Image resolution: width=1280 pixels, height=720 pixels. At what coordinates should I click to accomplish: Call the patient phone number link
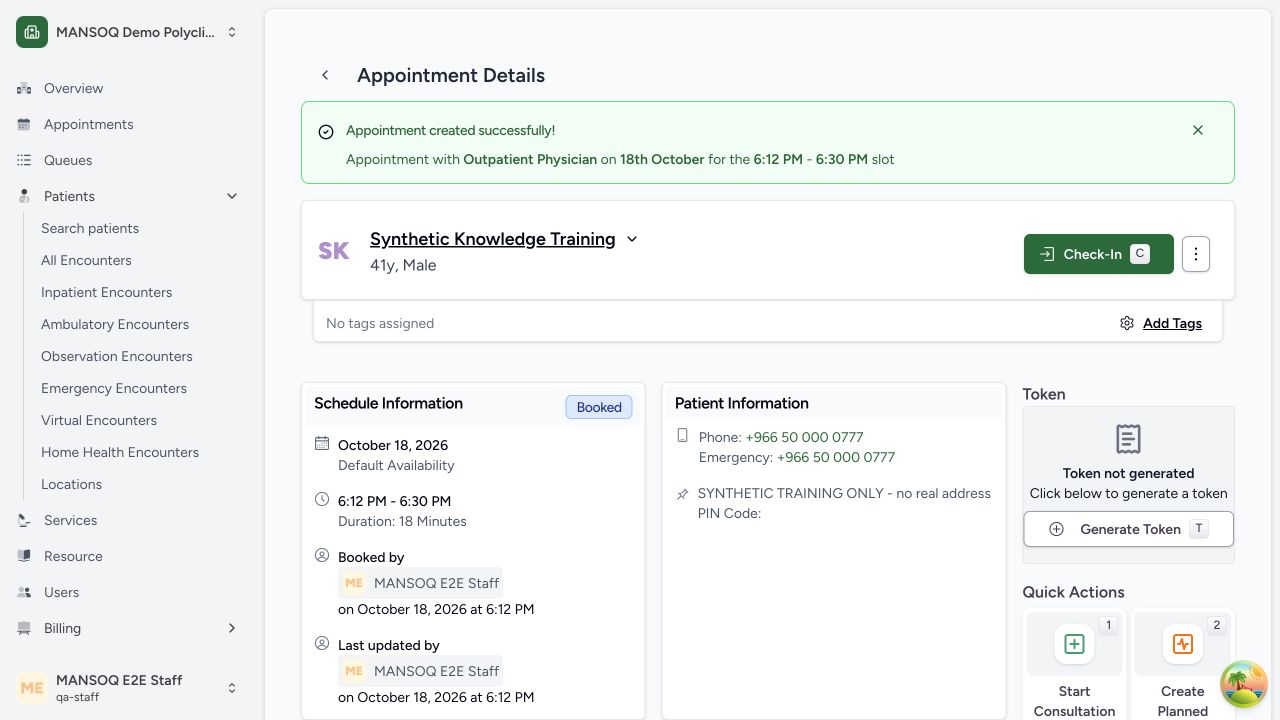[804, 437]
